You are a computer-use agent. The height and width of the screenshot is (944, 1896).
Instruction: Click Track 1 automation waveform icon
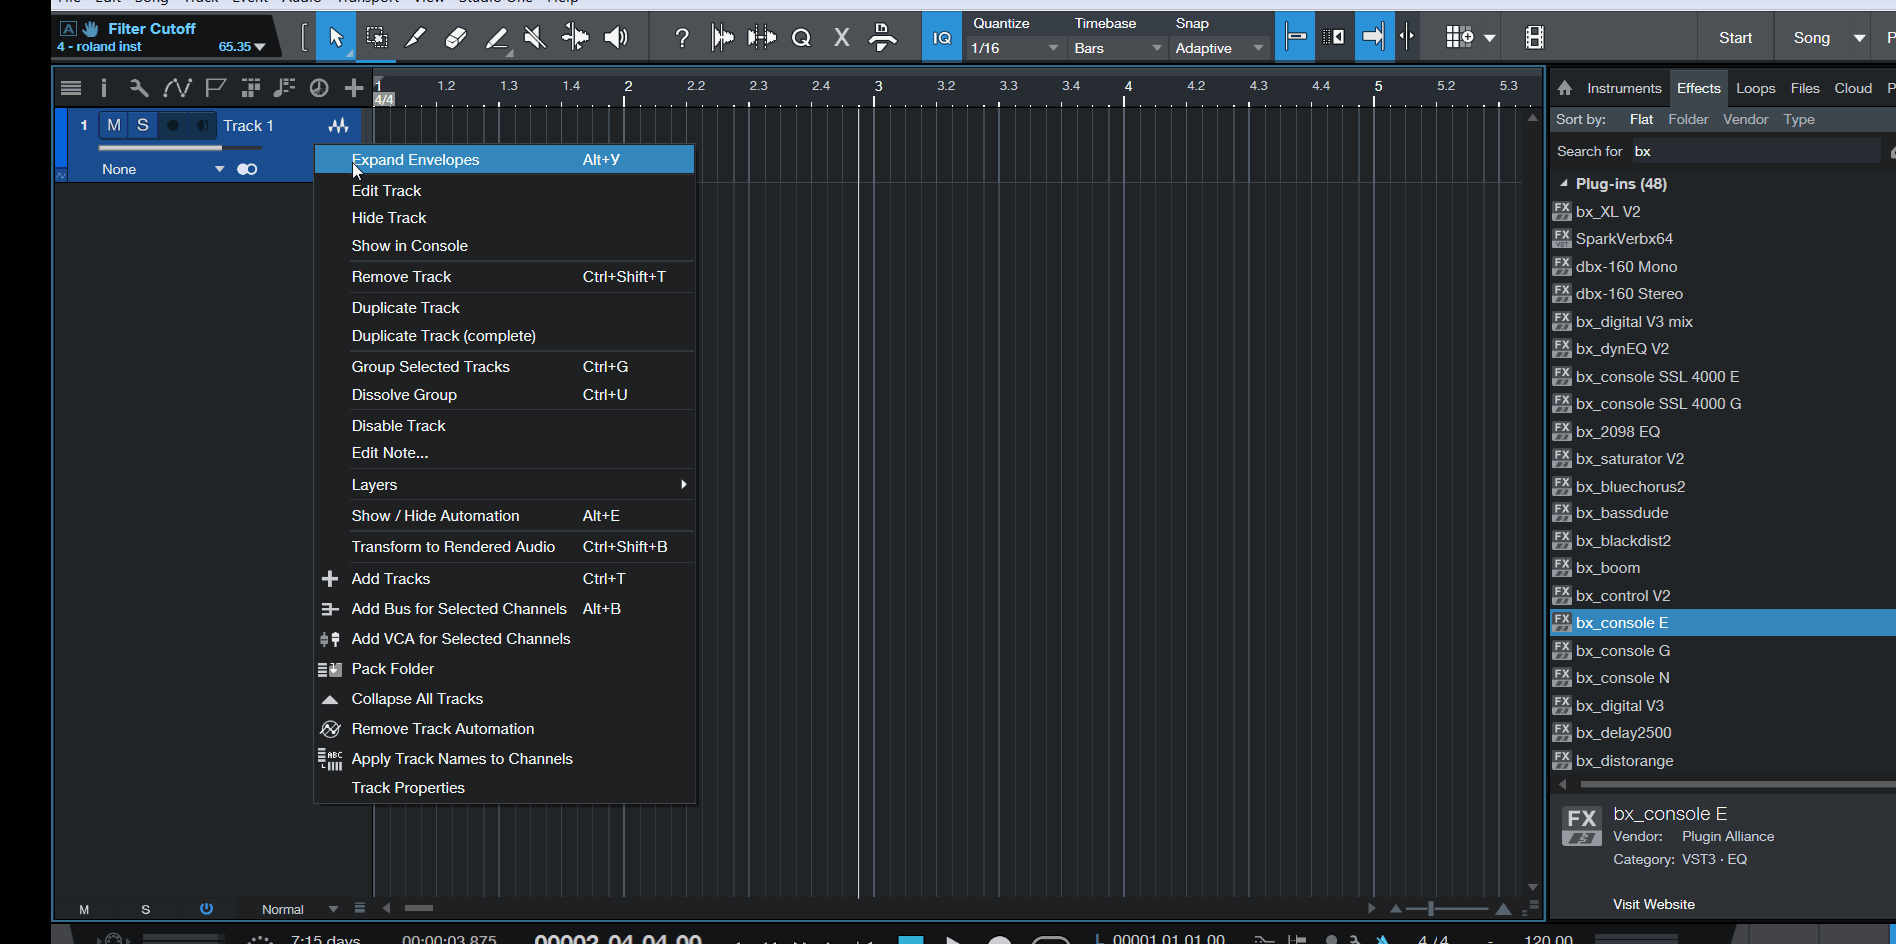[338, 126]
